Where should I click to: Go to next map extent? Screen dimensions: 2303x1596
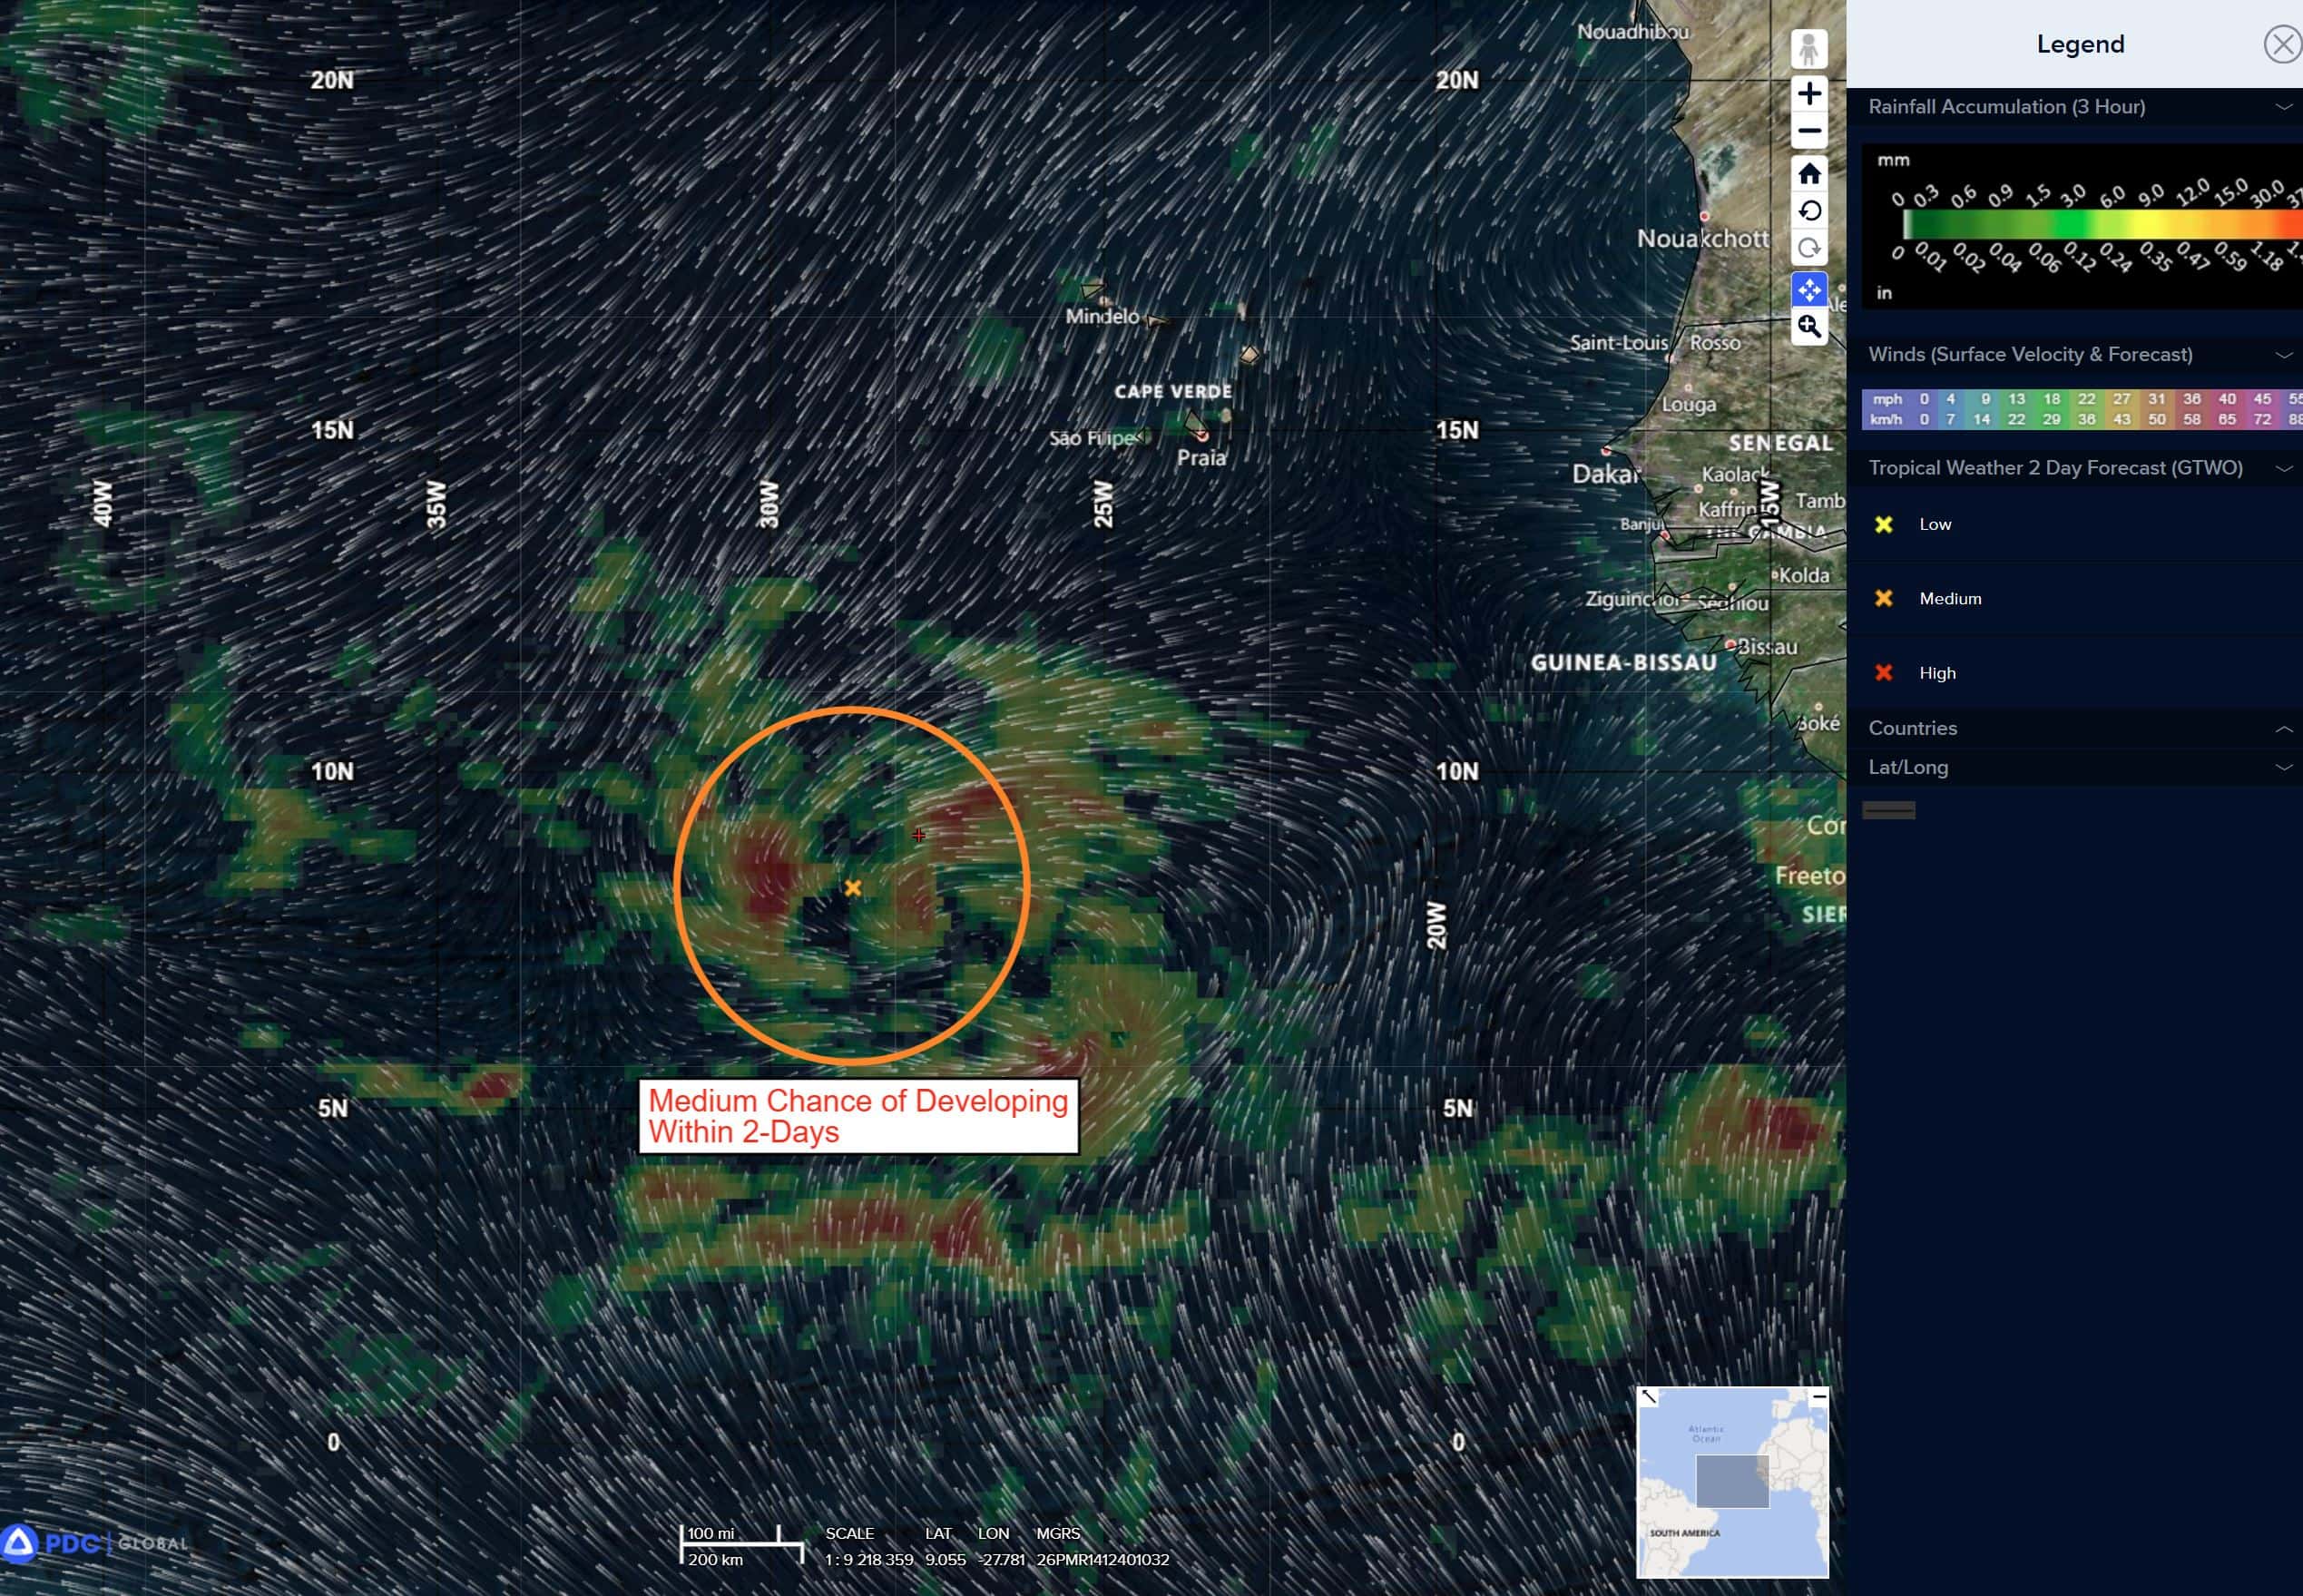[x=1808, y=248]
